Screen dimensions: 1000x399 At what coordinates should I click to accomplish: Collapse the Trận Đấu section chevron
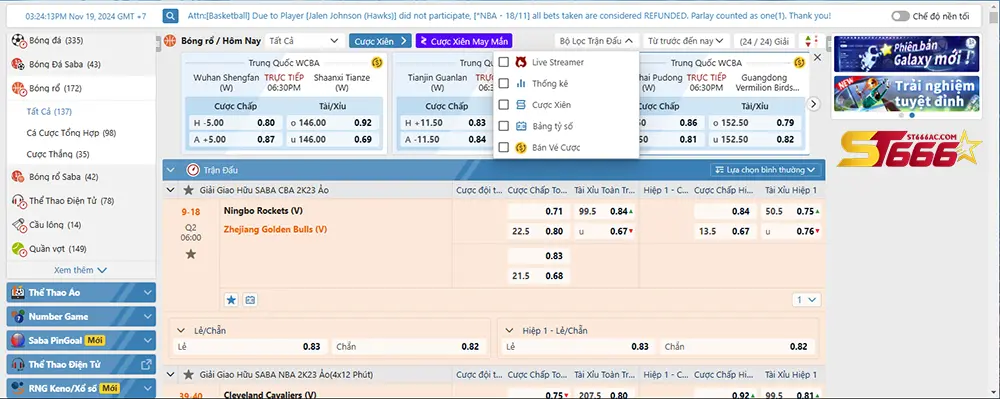coord(170,170)
